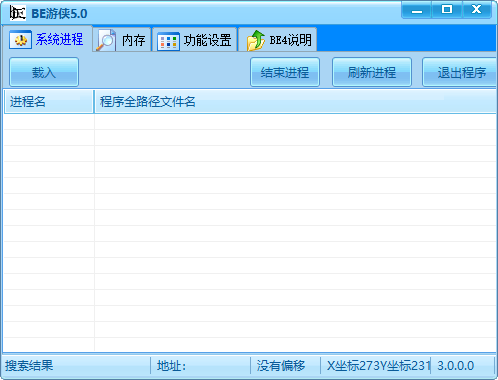Screen dimensions: 498x380
Task: Click the 功能设置 colored grid icon
Action: 168,41
